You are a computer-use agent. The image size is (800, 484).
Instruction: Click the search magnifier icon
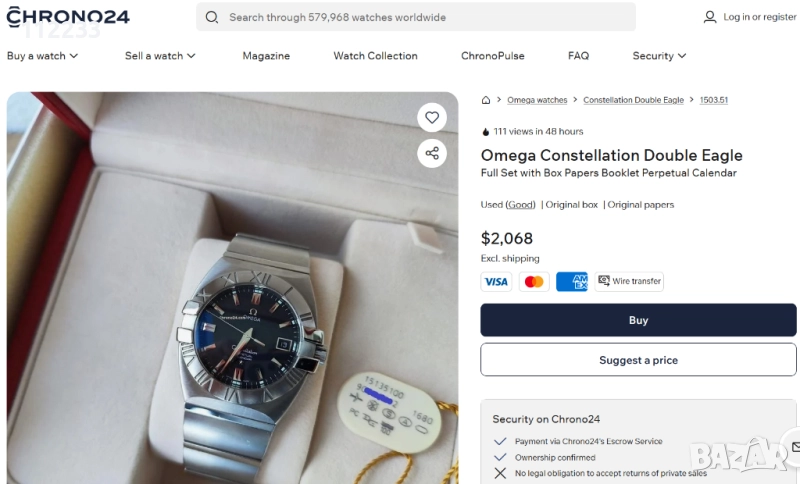point(212,17)
